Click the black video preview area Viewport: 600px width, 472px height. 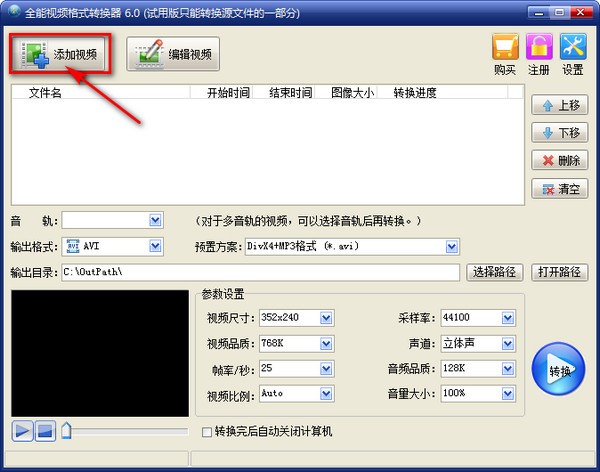click(100, 353)
